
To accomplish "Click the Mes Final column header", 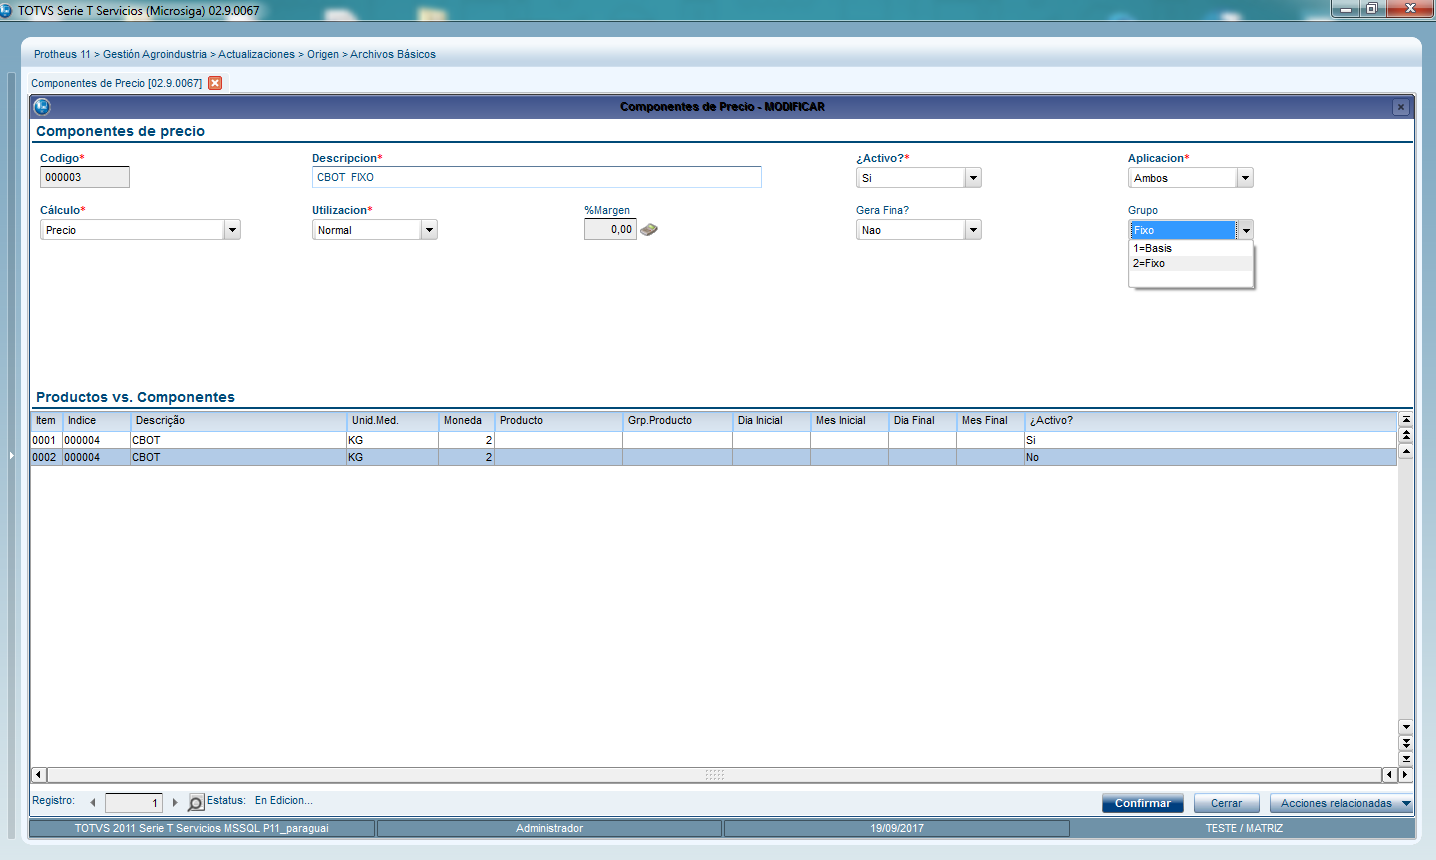I will click(x=991, y=421).
